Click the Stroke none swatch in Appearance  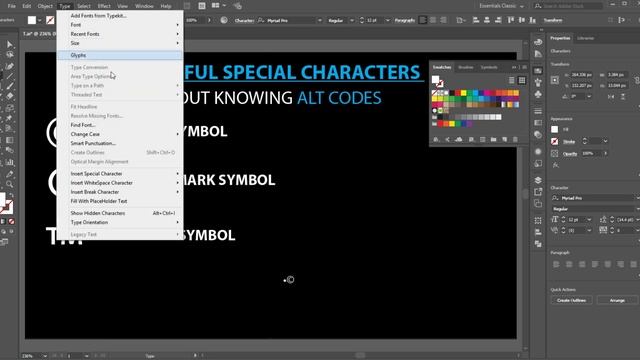(x=554, y=141)
